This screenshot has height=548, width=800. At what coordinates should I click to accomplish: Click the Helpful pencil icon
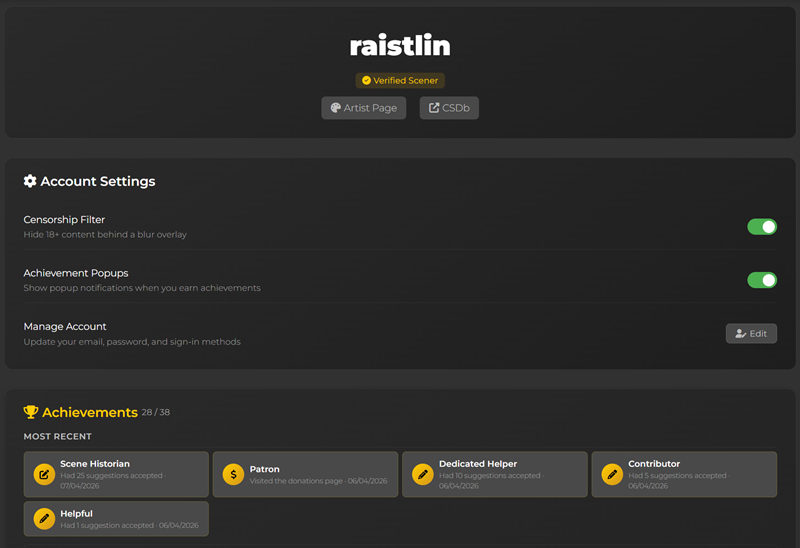(44, 519)
